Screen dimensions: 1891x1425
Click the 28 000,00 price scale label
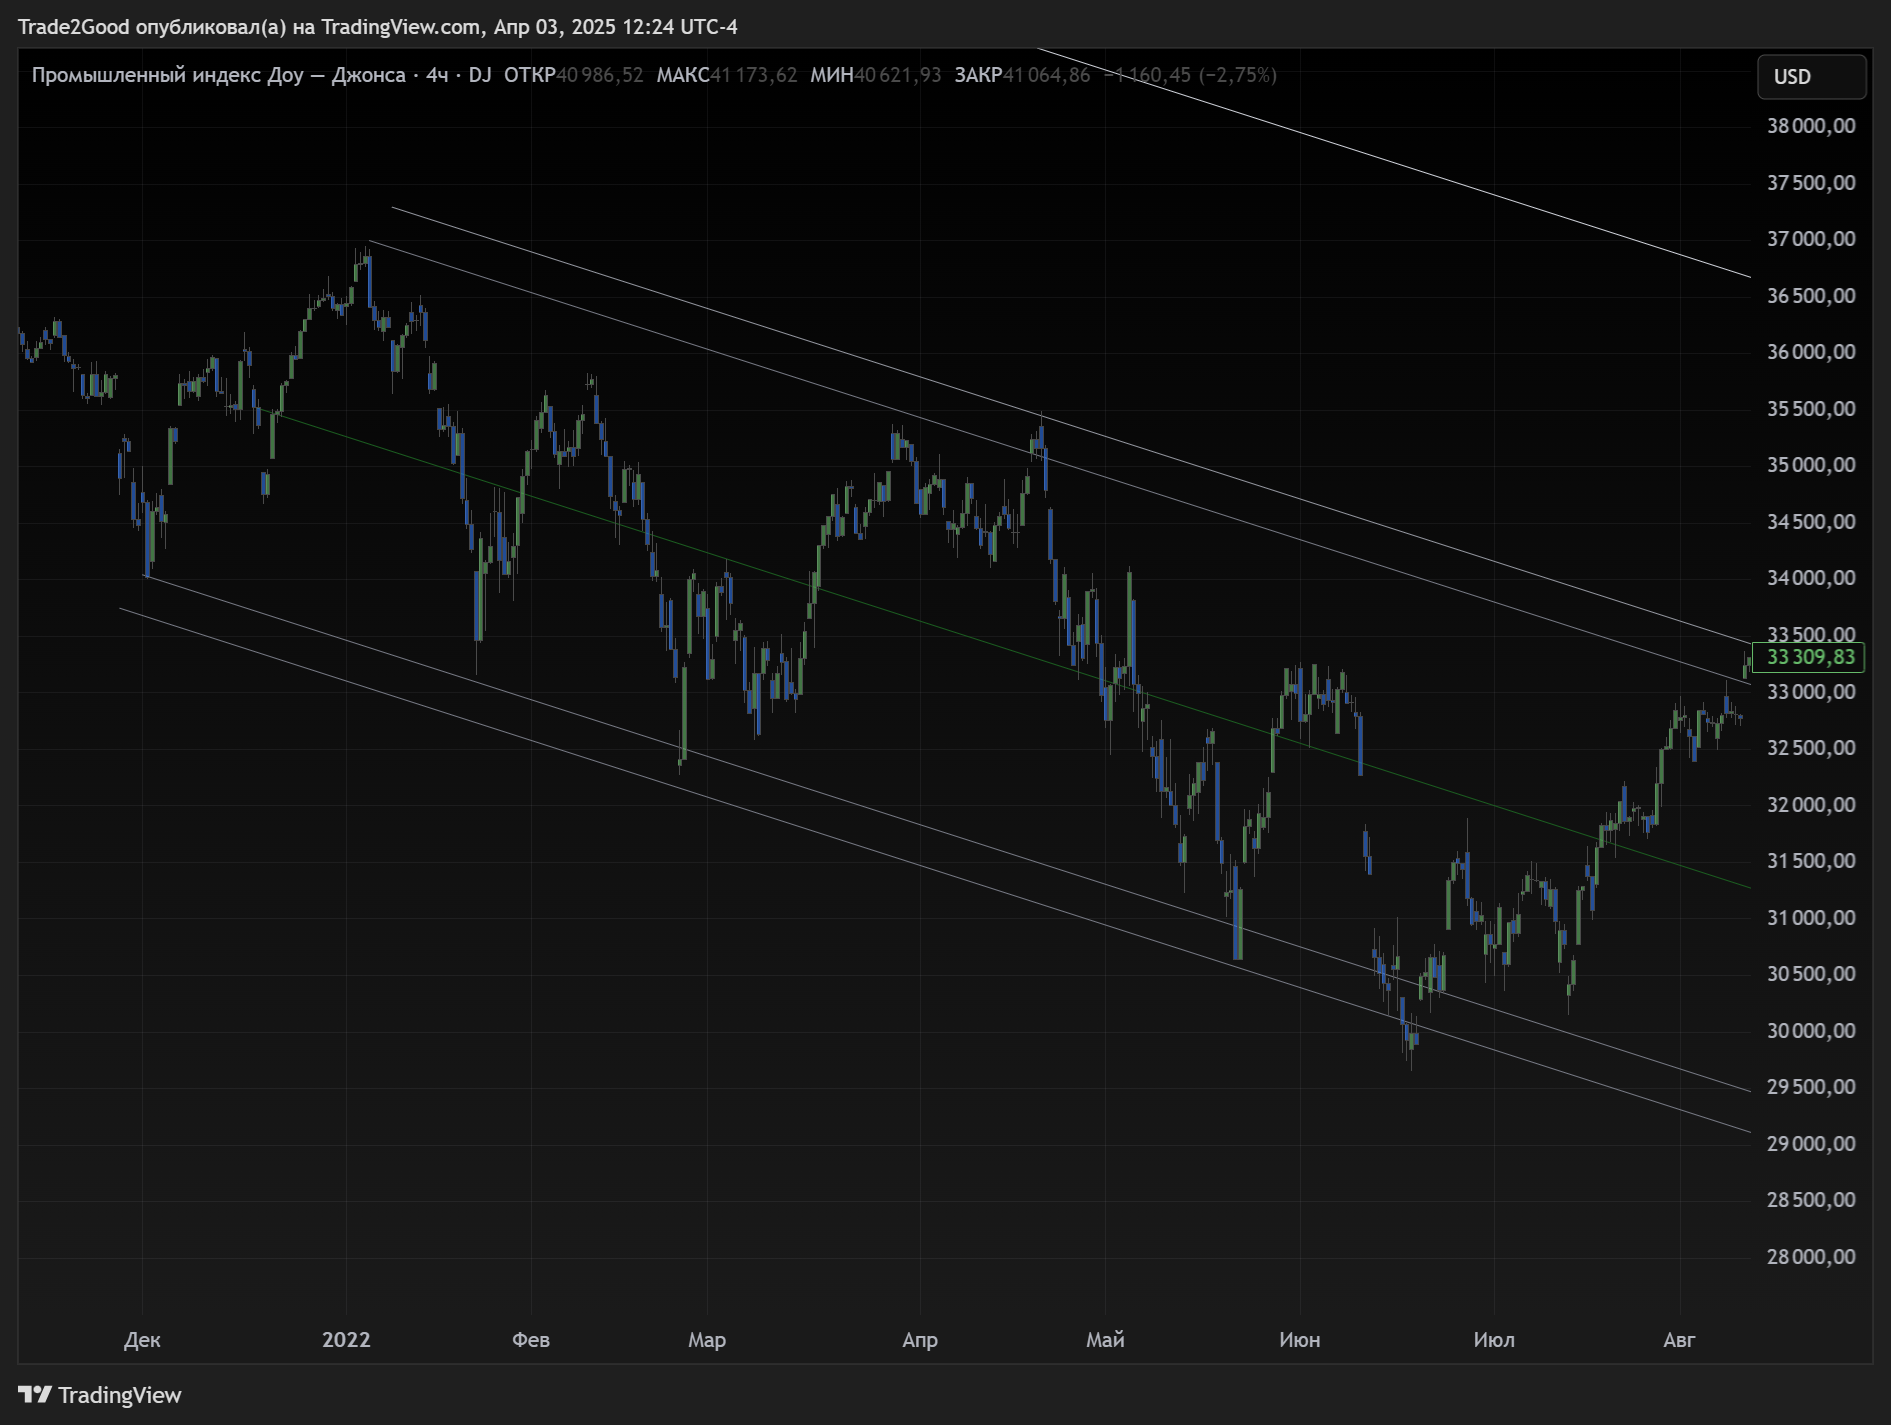pyautogui.click(x=1810, y=1256)
